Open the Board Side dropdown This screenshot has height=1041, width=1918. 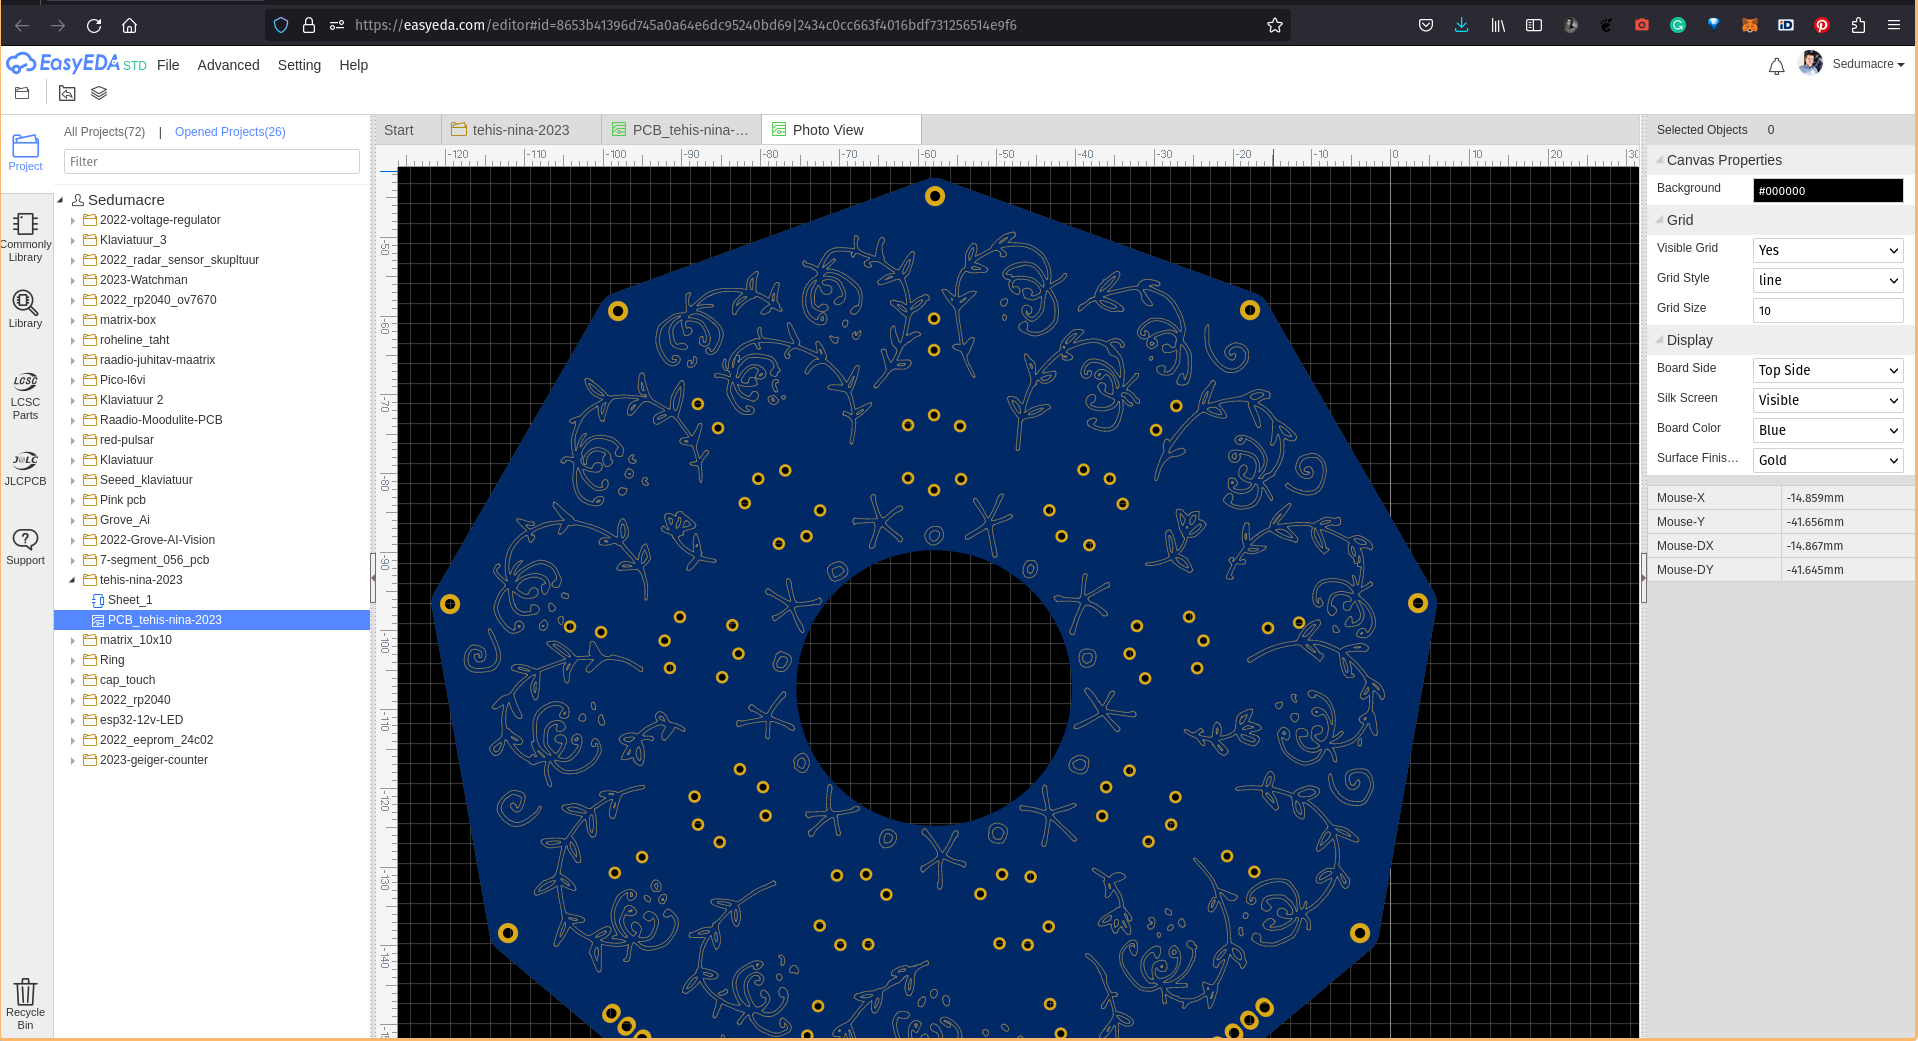[1827, 370]
